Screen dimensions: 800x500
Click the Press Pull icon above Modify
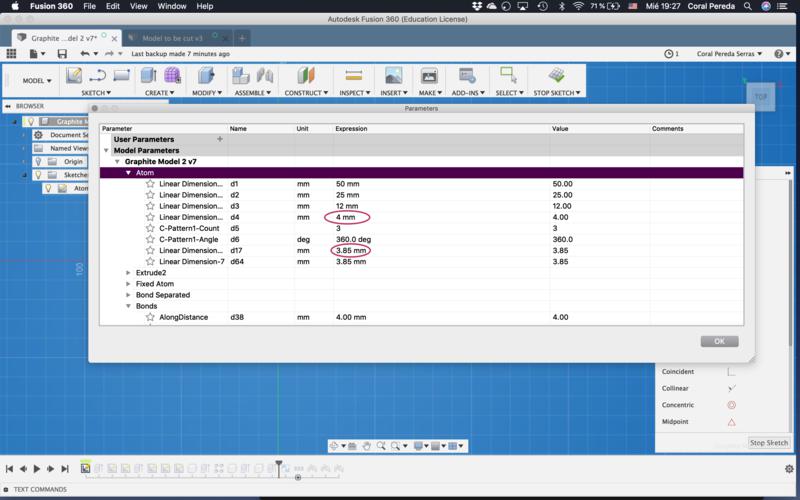[206, 76]
